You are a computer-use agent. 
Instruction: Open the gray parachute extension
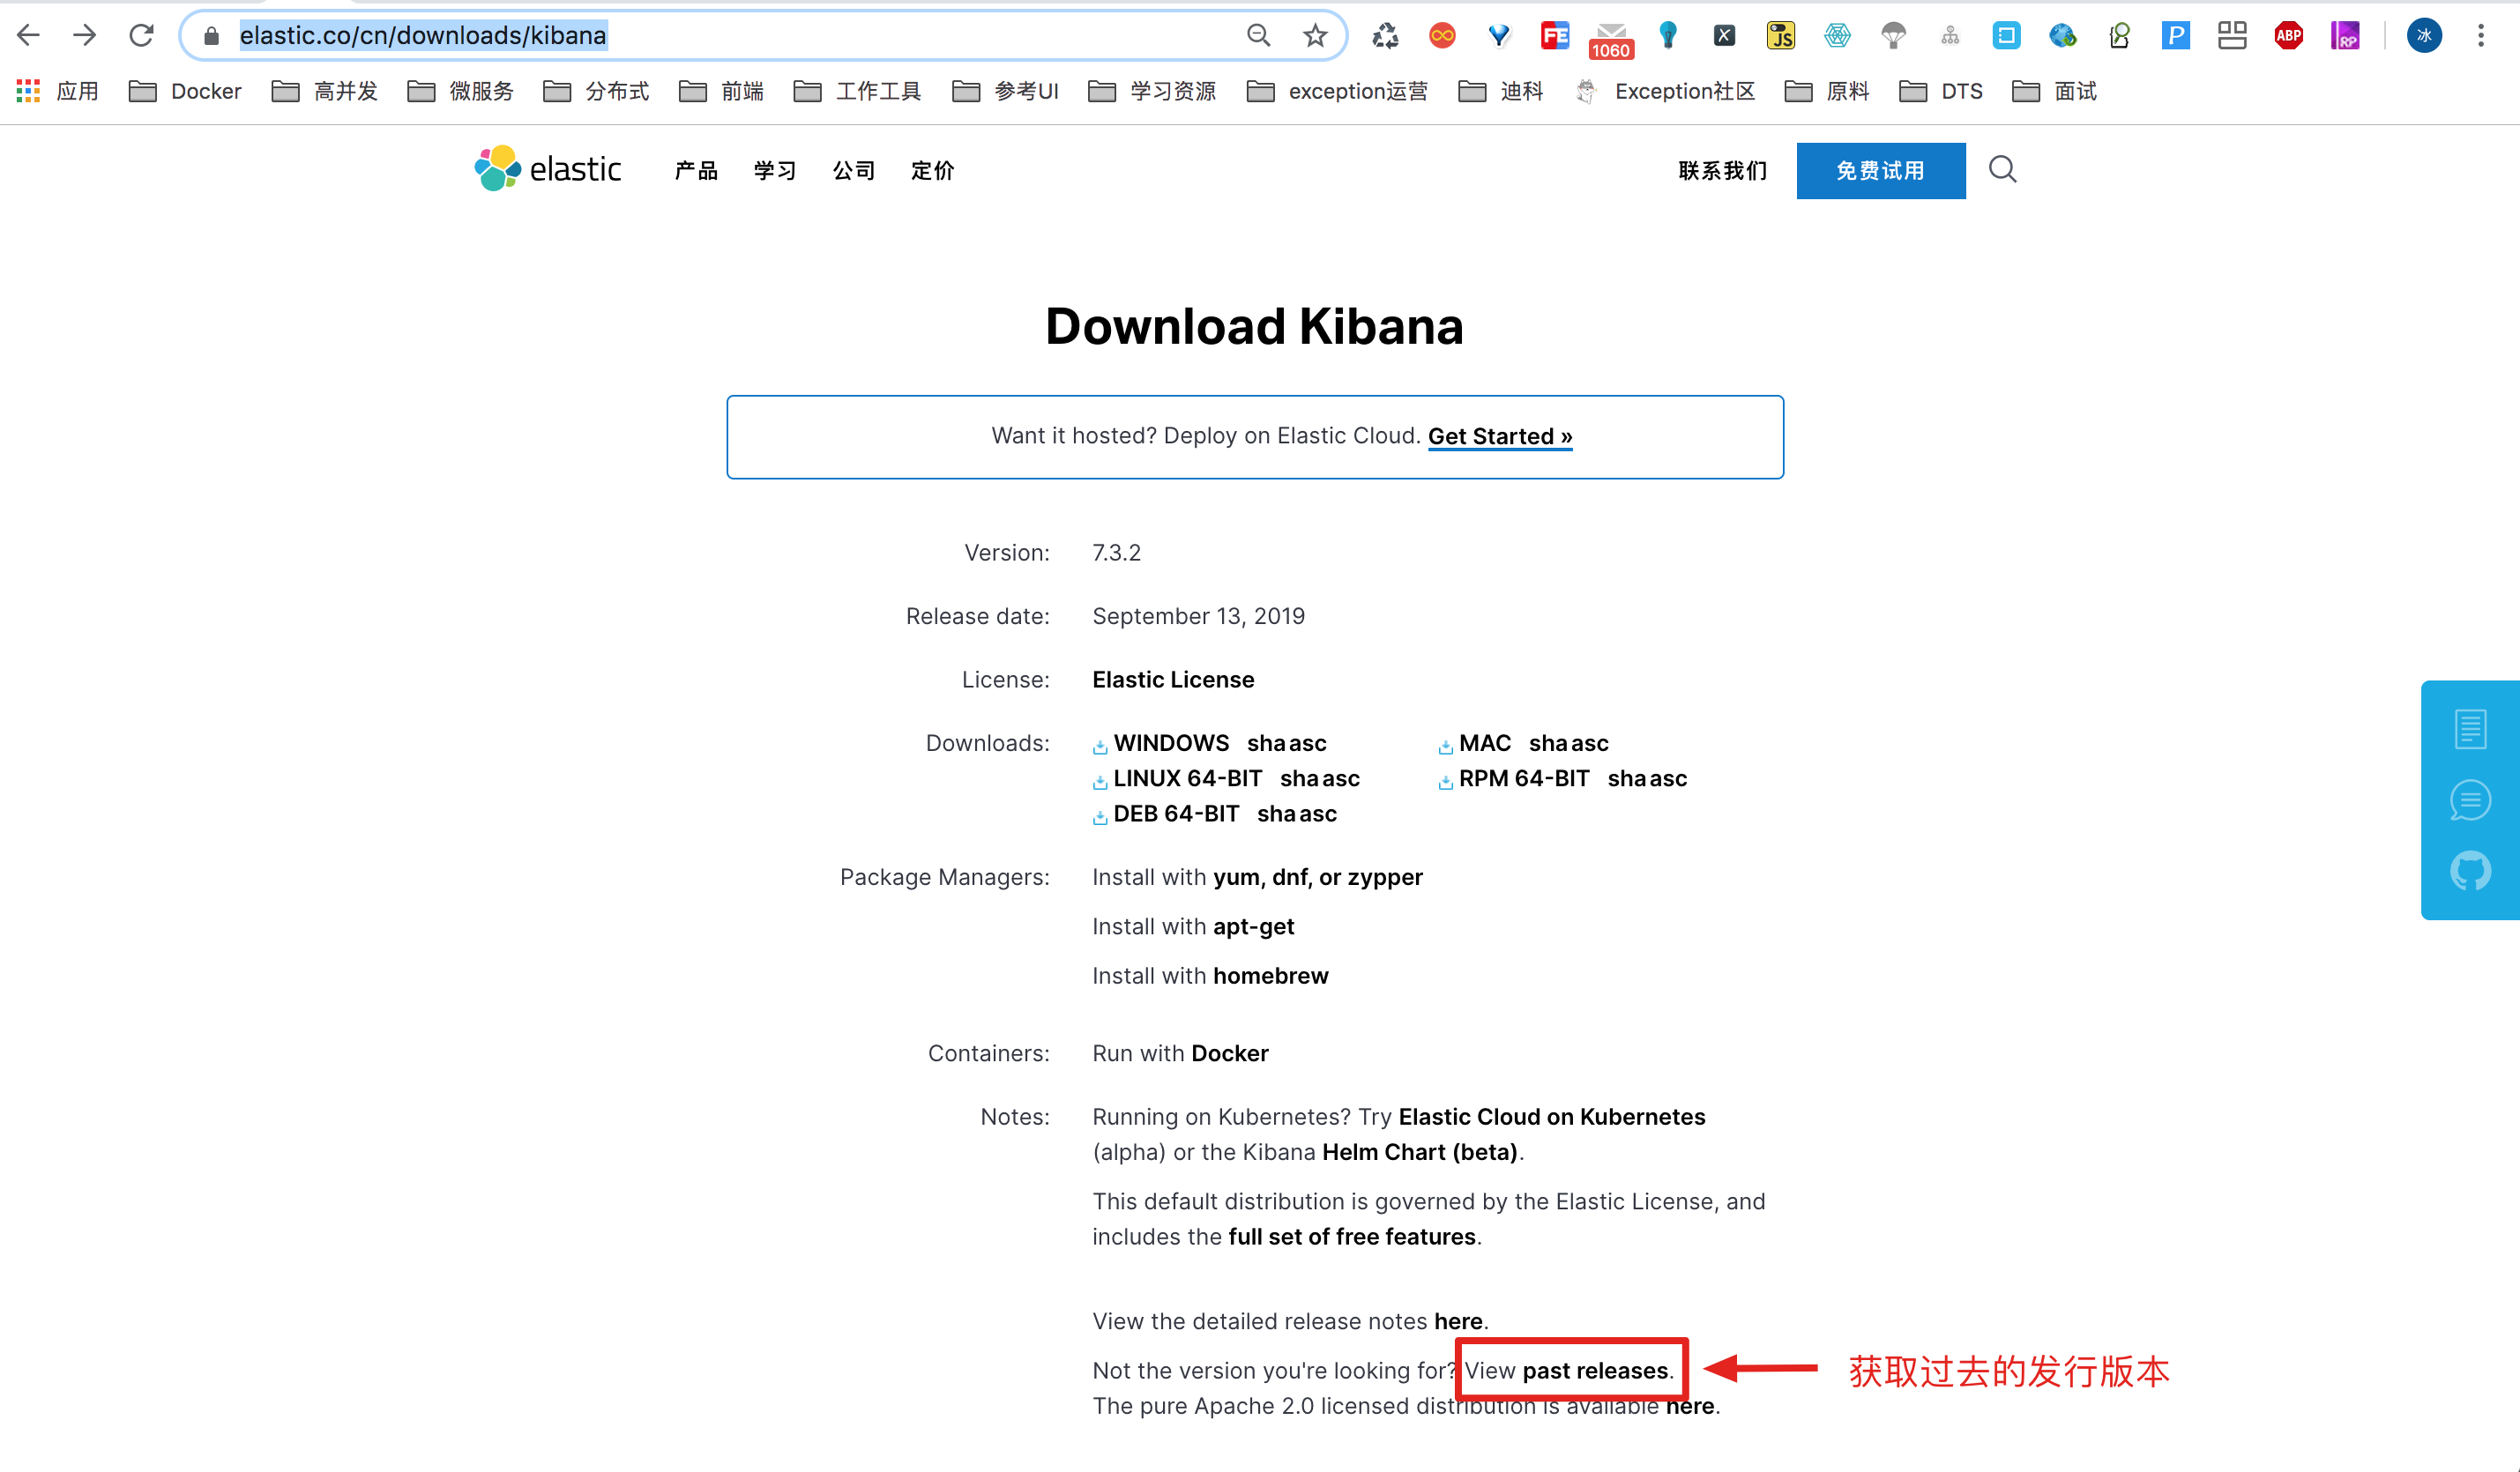(x=1893, y=36)
